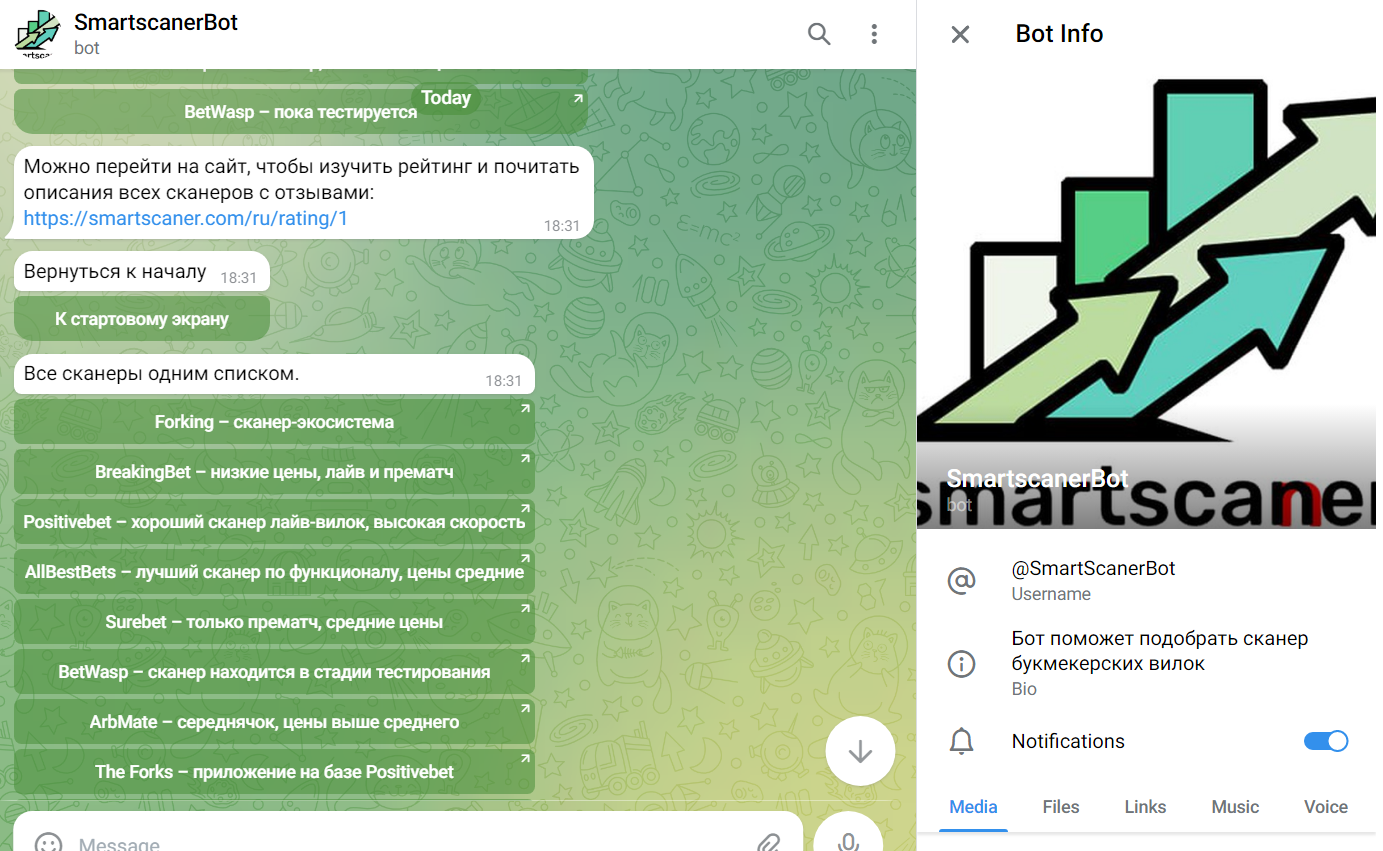Switch to the Voice tab
The width and height of the screenshot is (1383, 851).
[1326, 807]
